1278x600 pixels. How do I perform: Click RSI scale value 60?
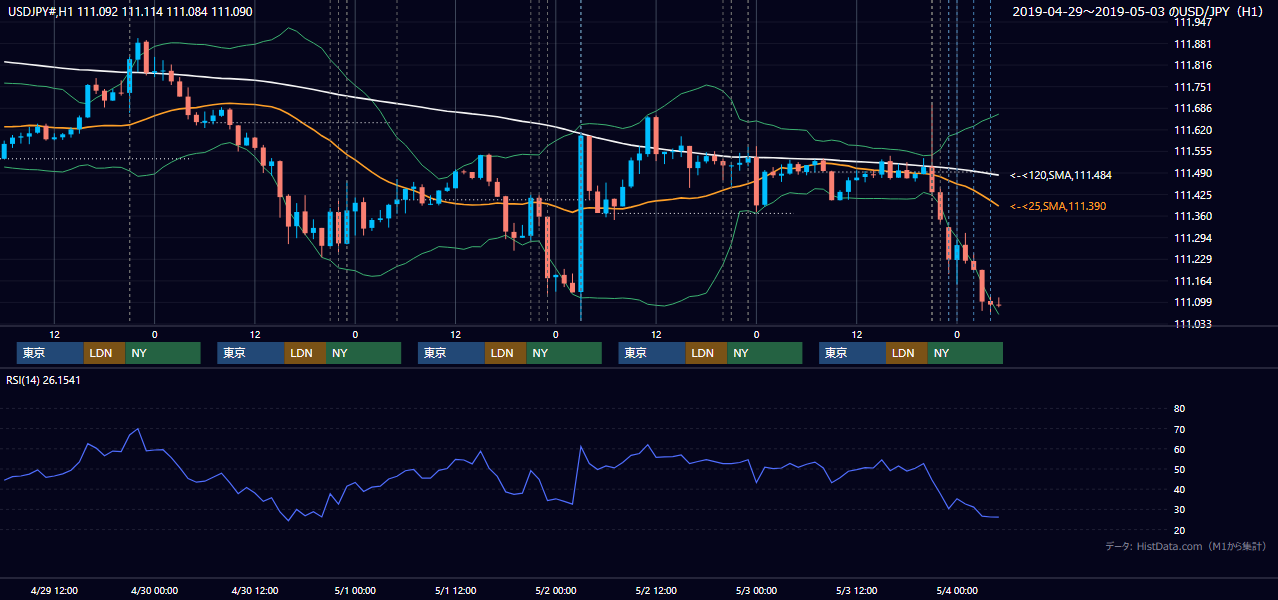pos(1179,449)
